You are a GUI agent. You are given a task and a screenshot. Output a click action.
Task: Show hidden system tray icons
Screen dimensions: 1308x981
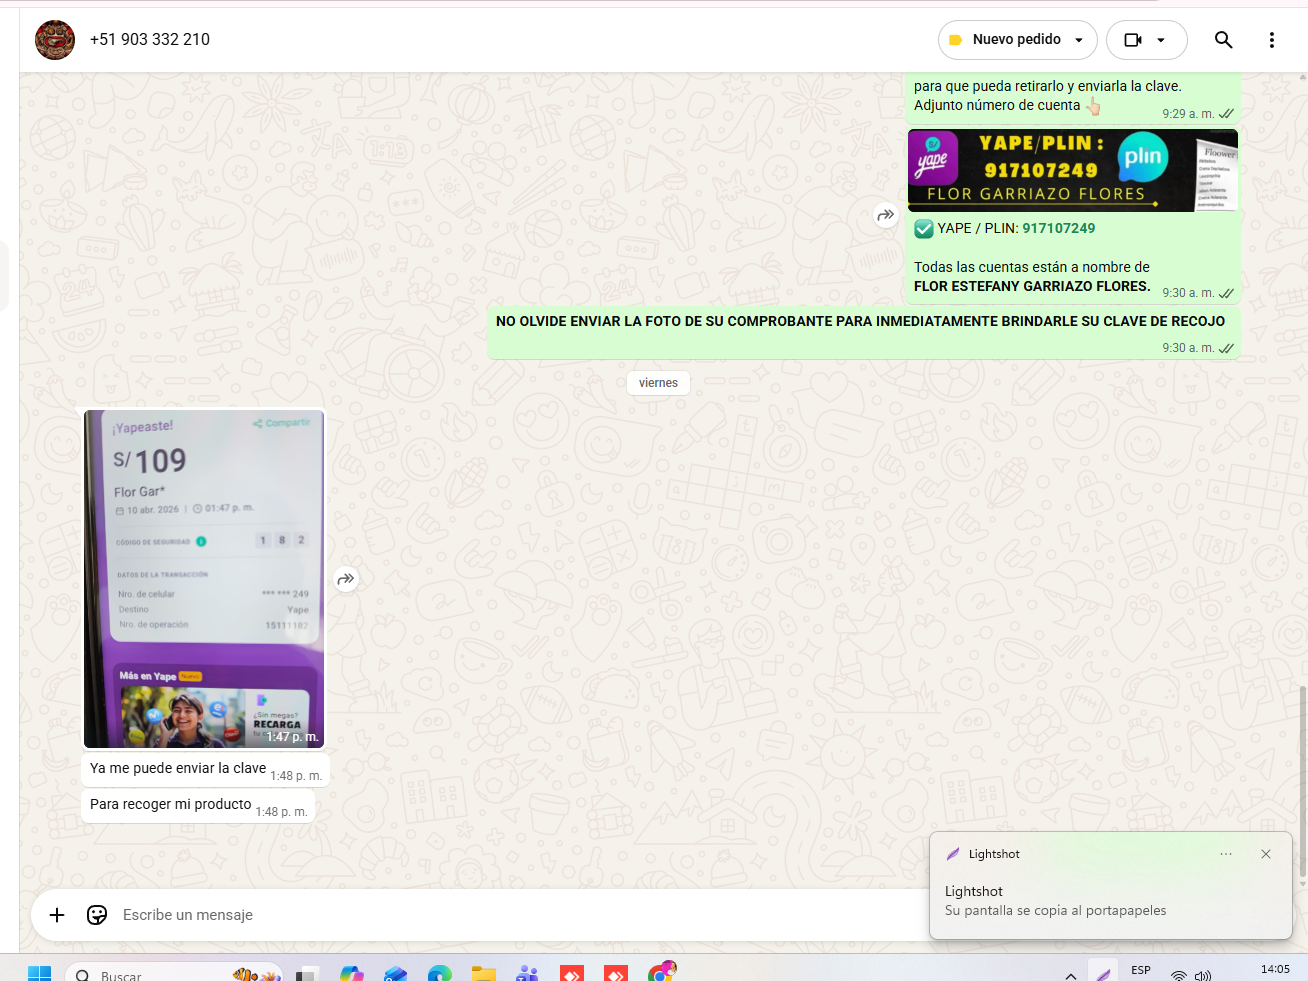coord(1071,975)
